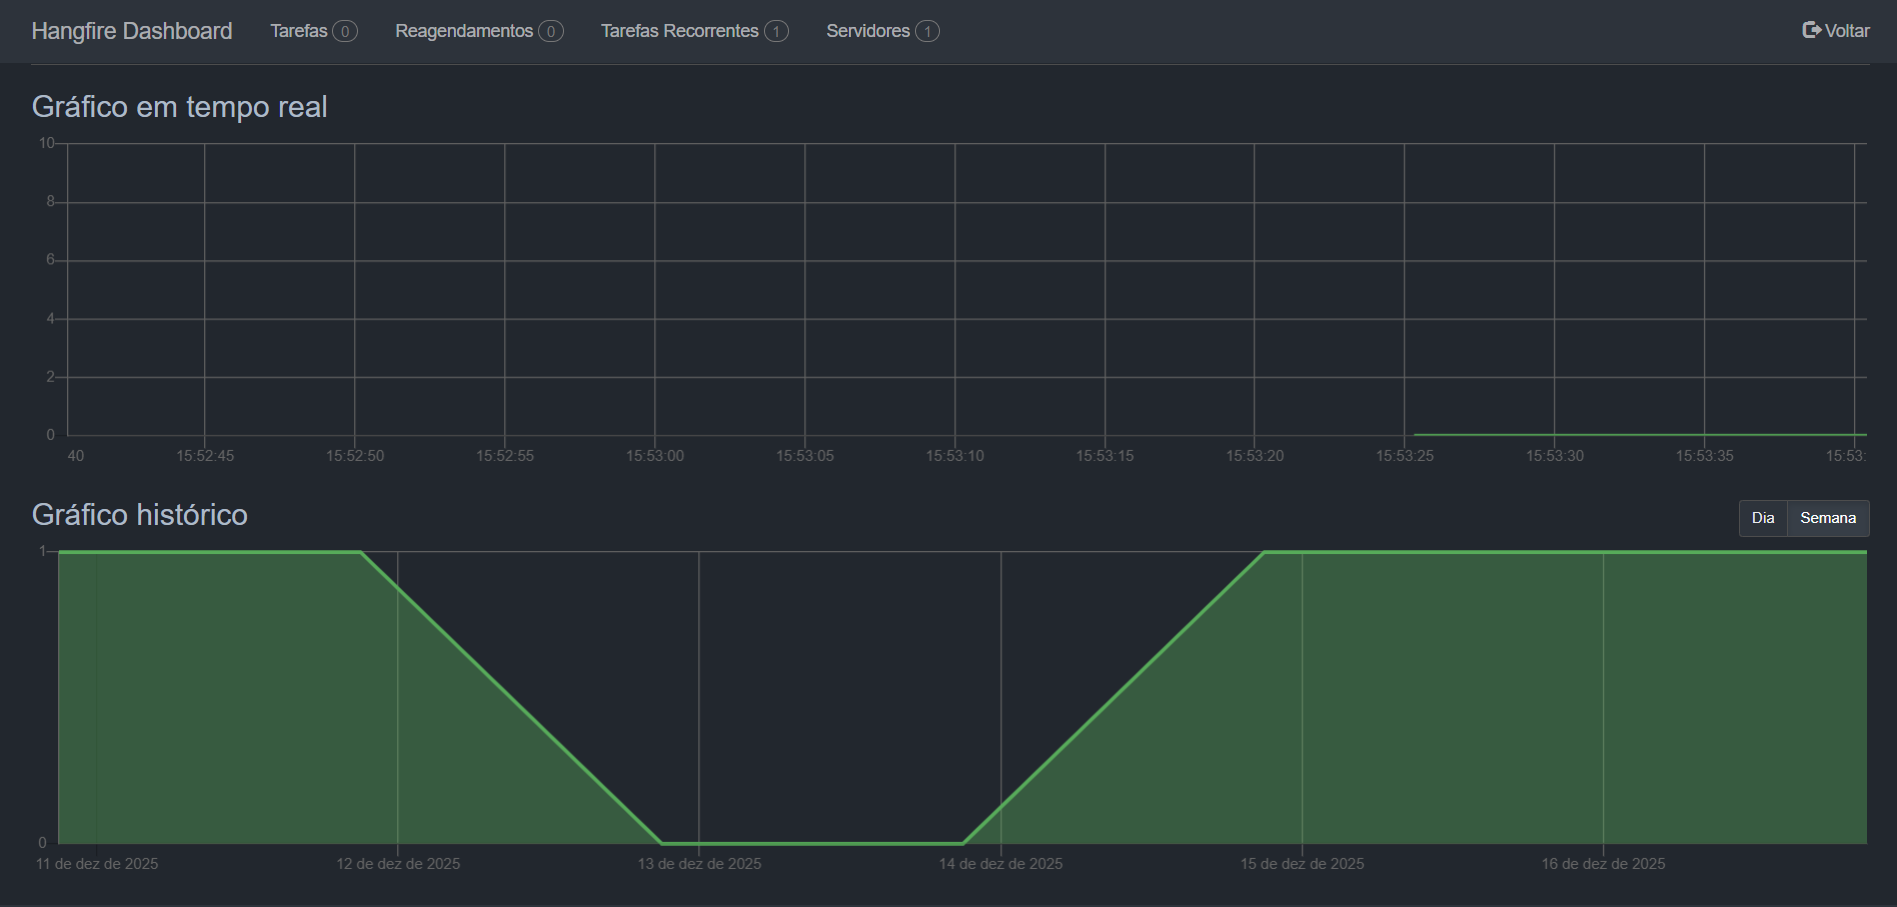Screen dimensions: 1897x907
Task: Click the green line in real-time chart
Action: point(1640,434)
